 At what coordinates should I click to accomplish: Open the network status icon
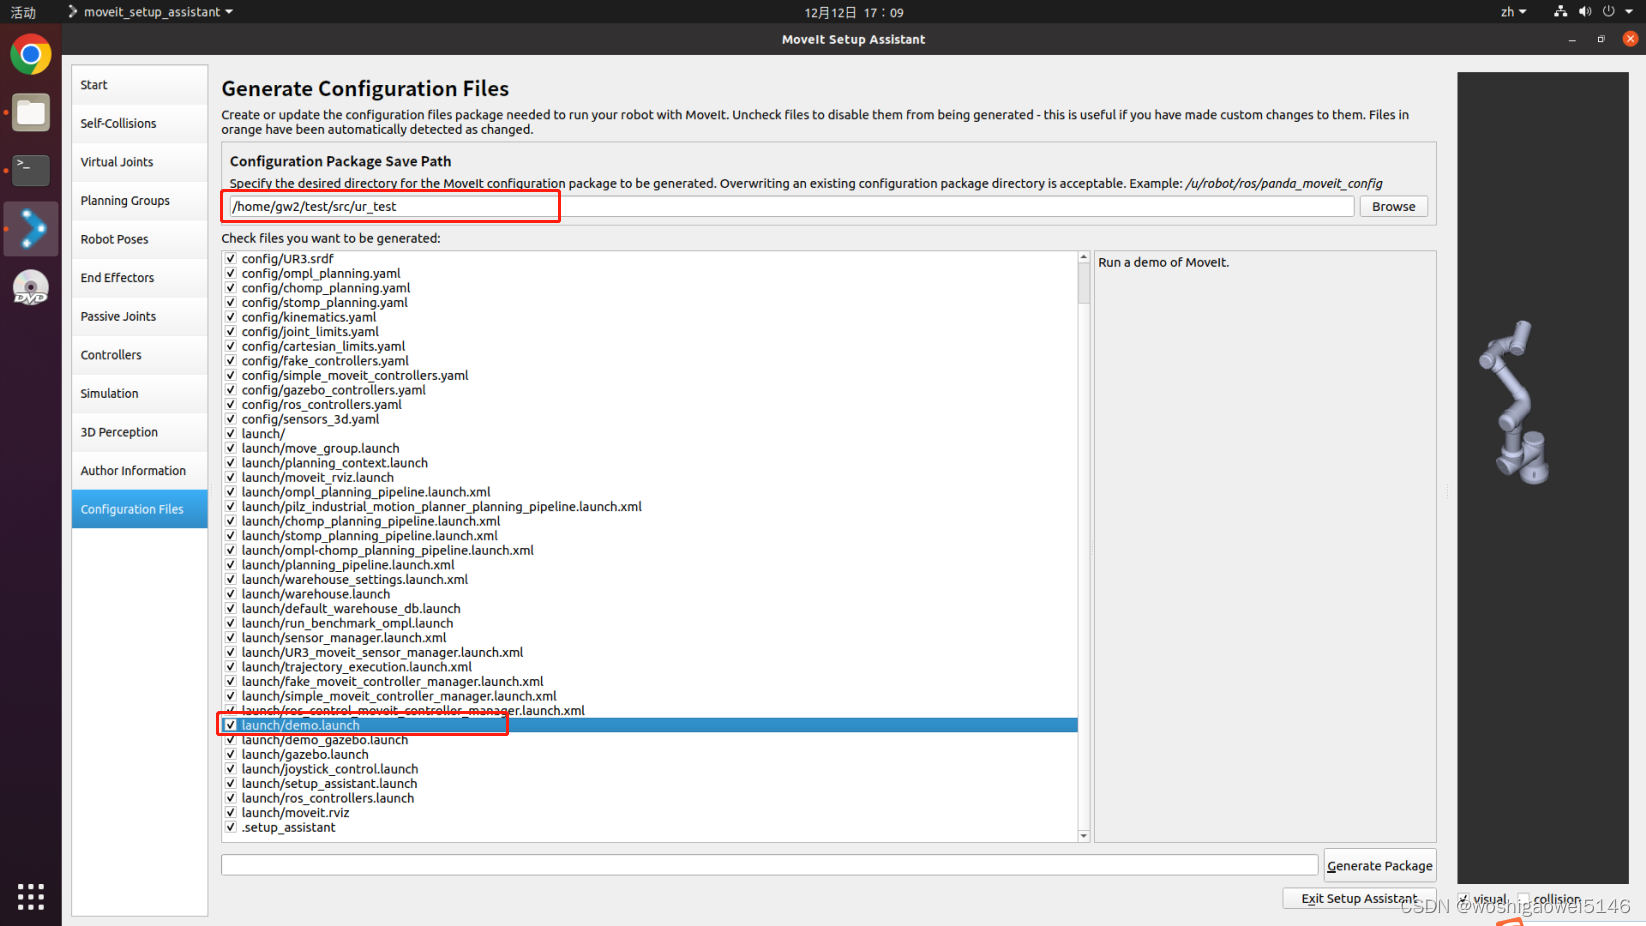[1560, 12]
